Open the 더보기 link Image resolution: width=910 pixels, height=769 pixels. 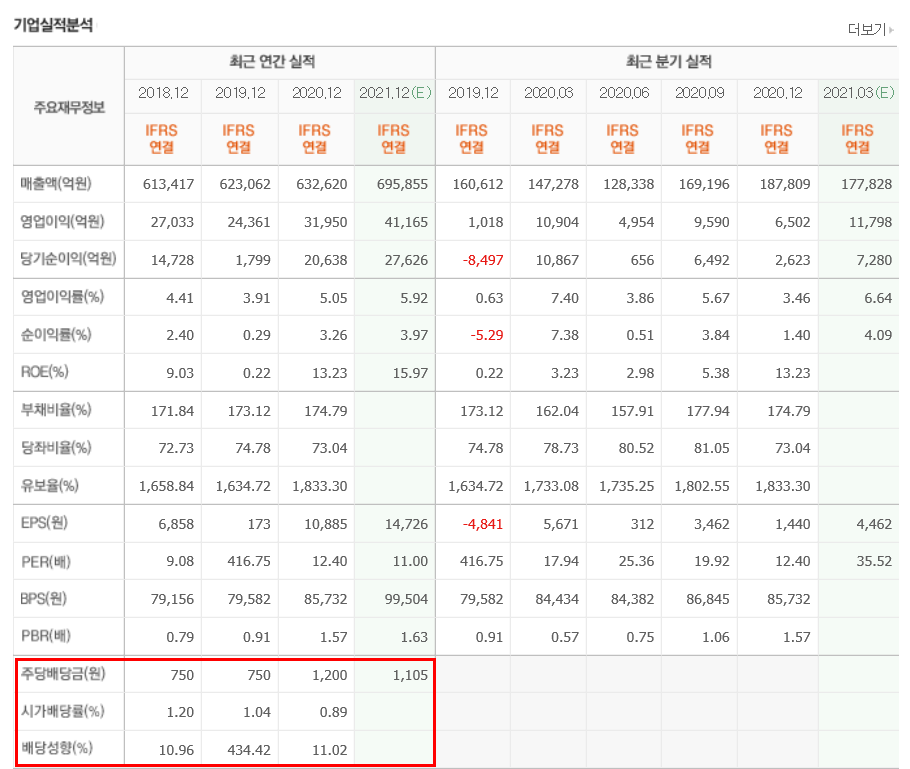[866, 29]
